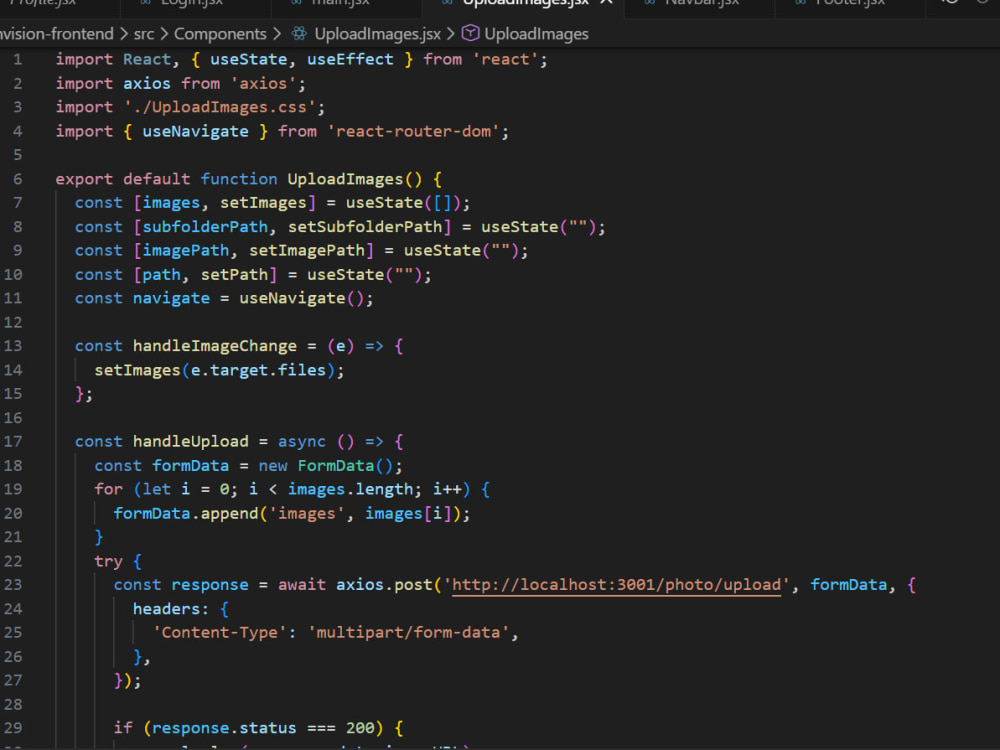Click 'FormData' constructor on line 18
1000x750 pixels.
pos(335,466)
